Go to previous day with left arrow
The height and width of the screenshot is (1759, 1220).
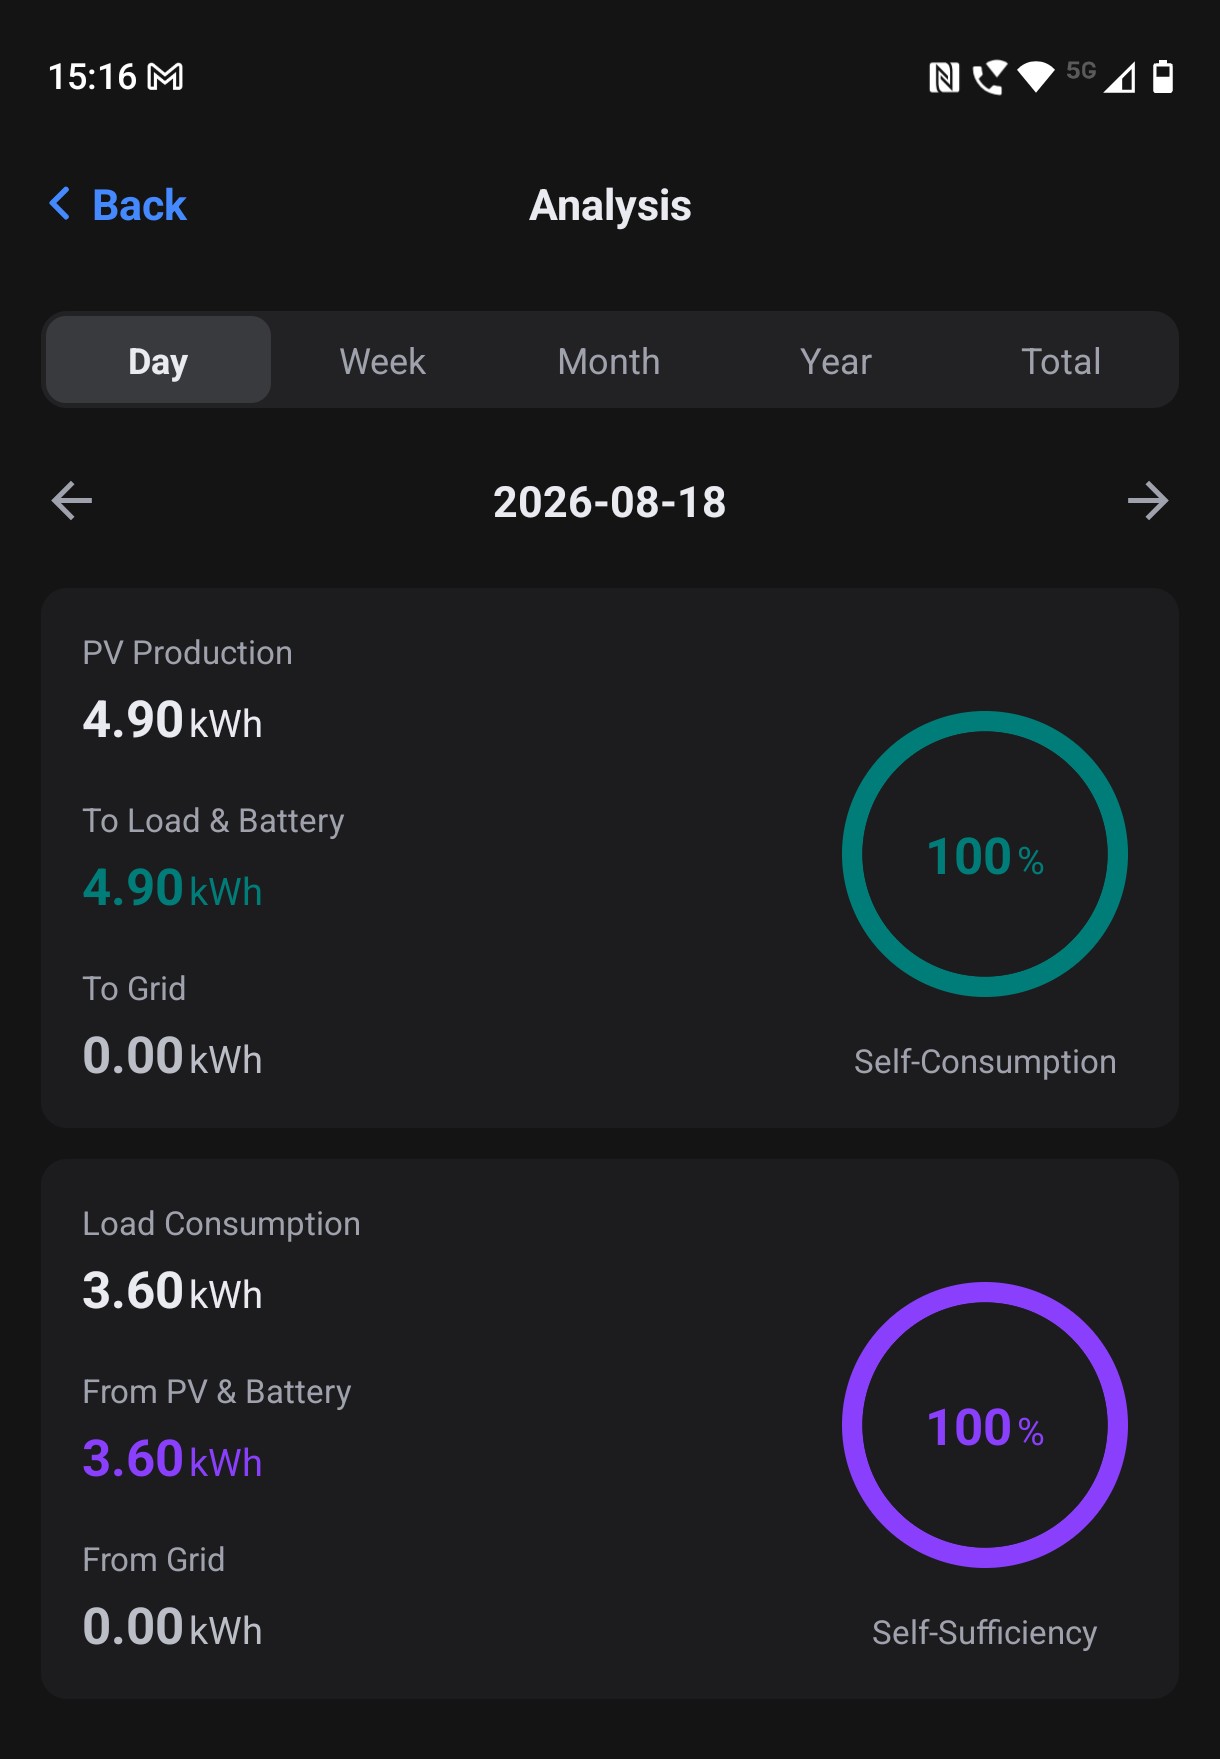click(72, 501)
